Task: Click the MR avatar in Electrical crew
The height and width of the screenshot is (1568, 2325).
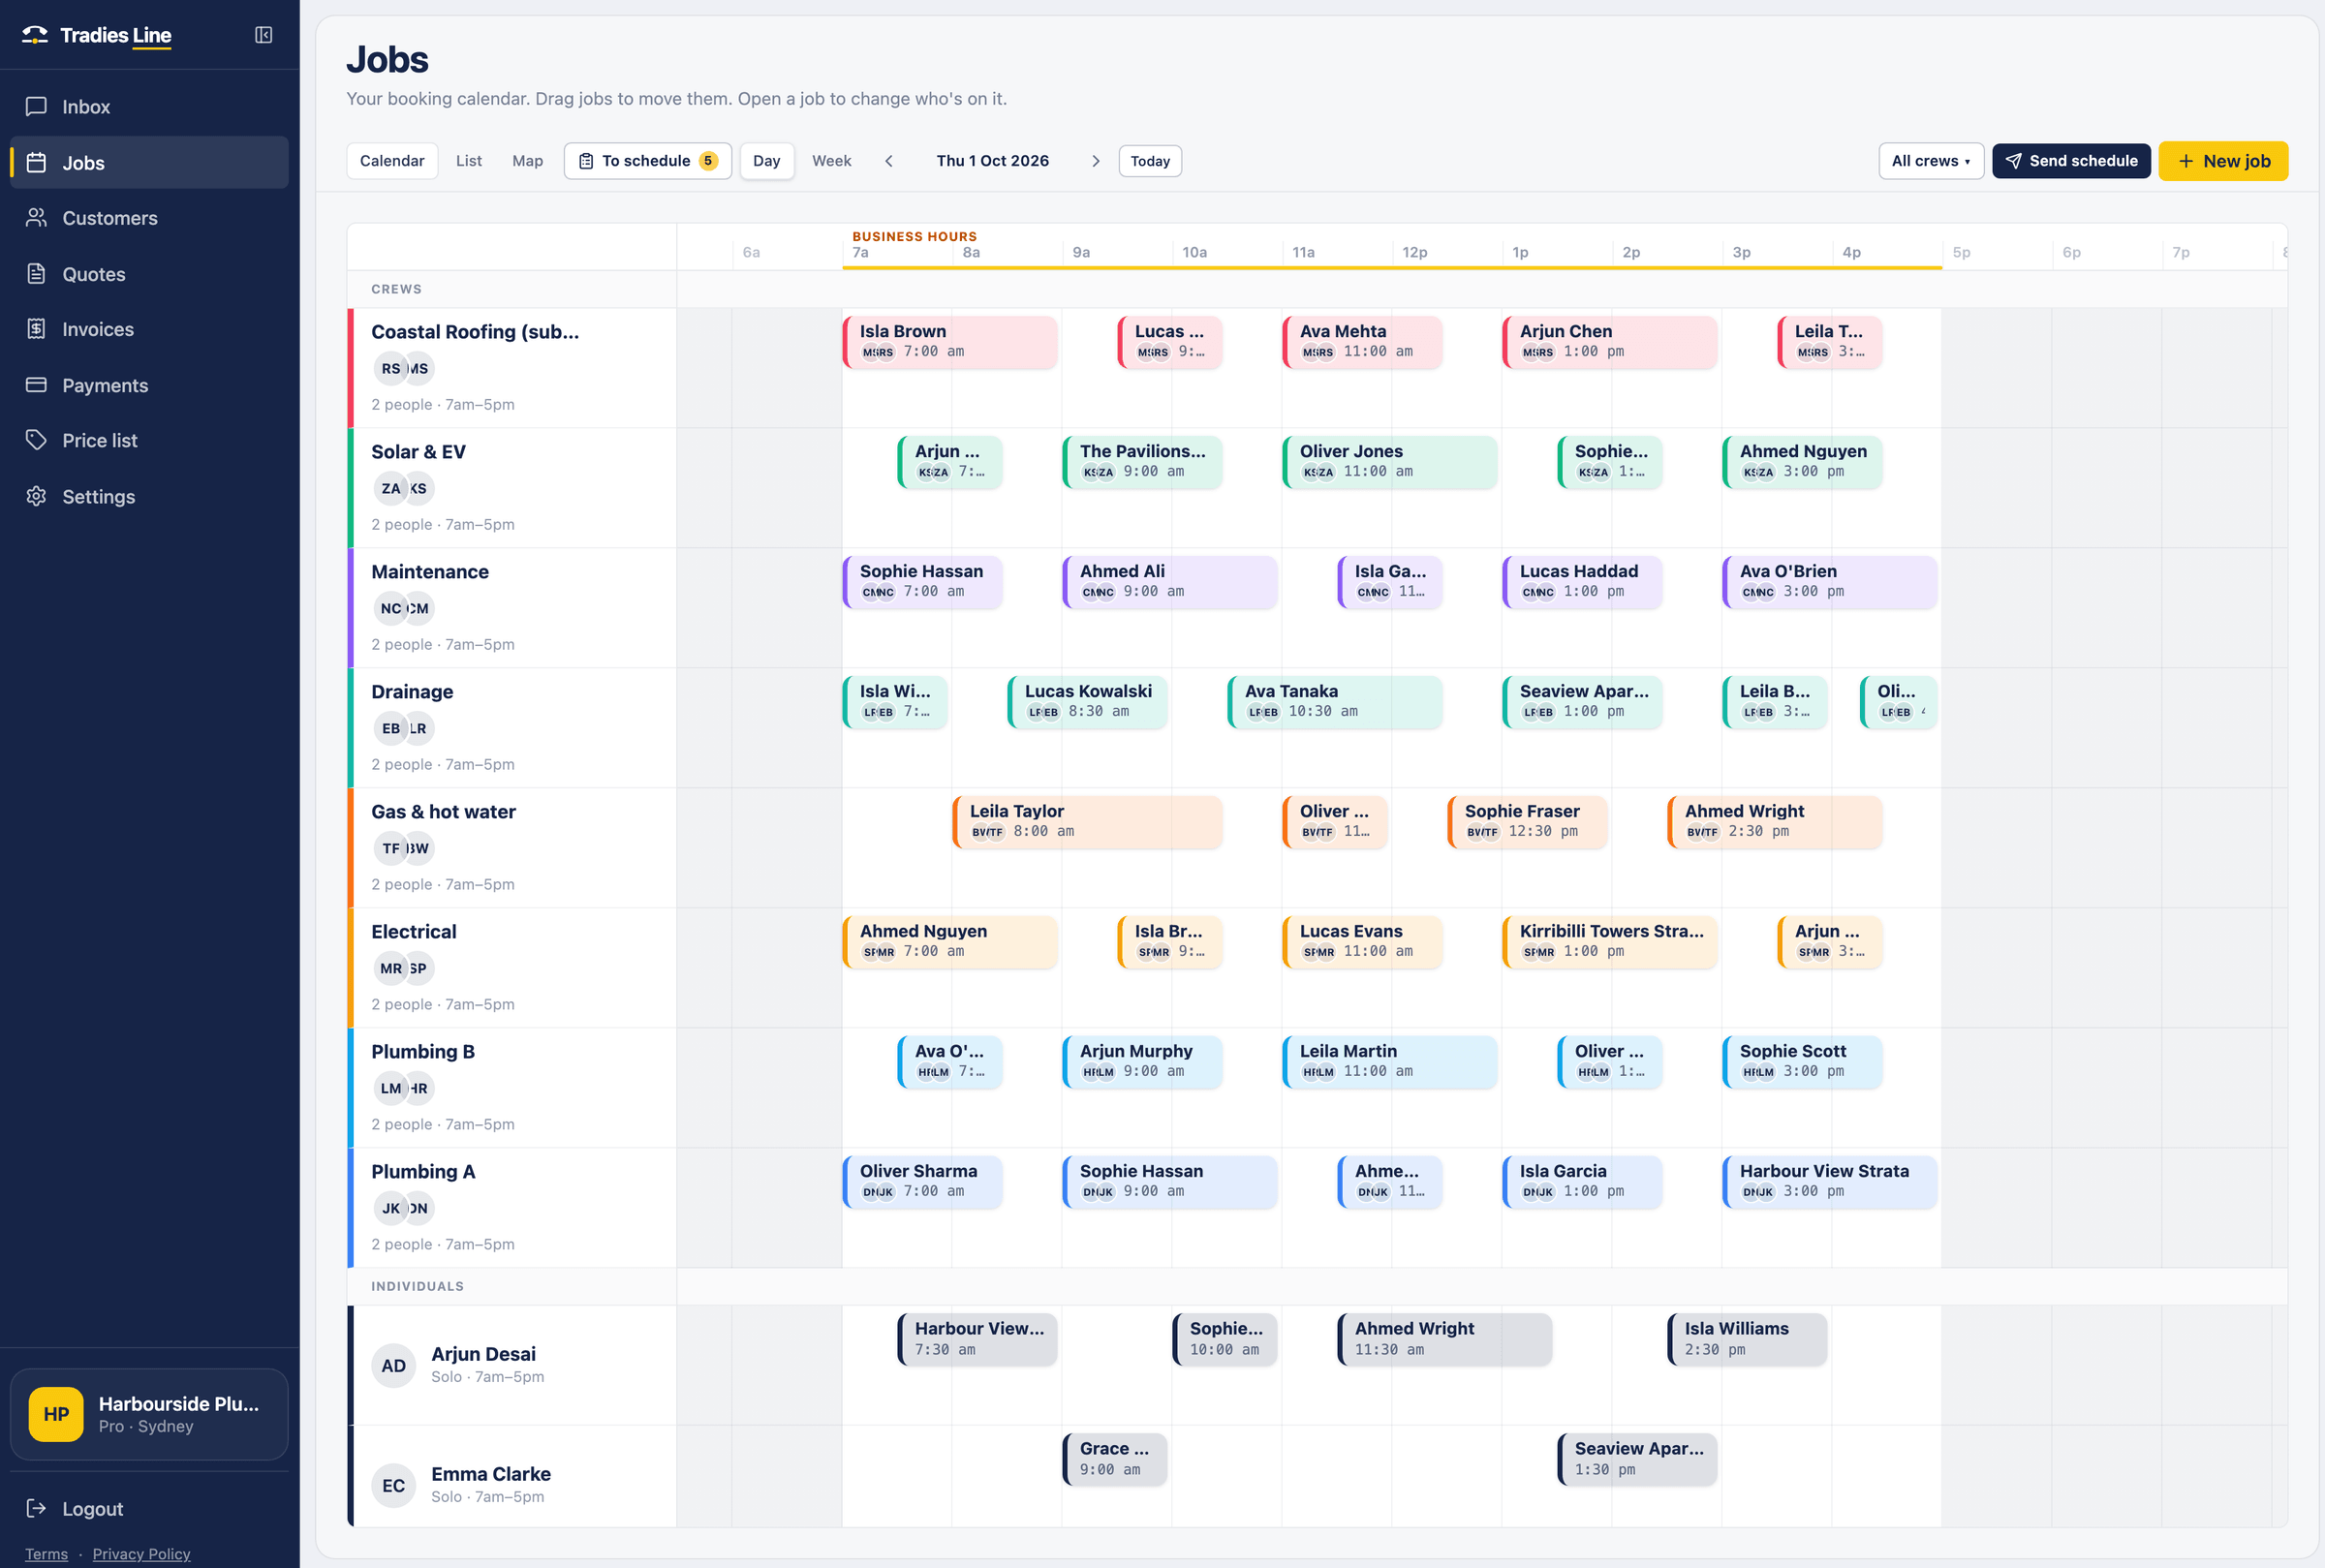Action: click(390, 968)
